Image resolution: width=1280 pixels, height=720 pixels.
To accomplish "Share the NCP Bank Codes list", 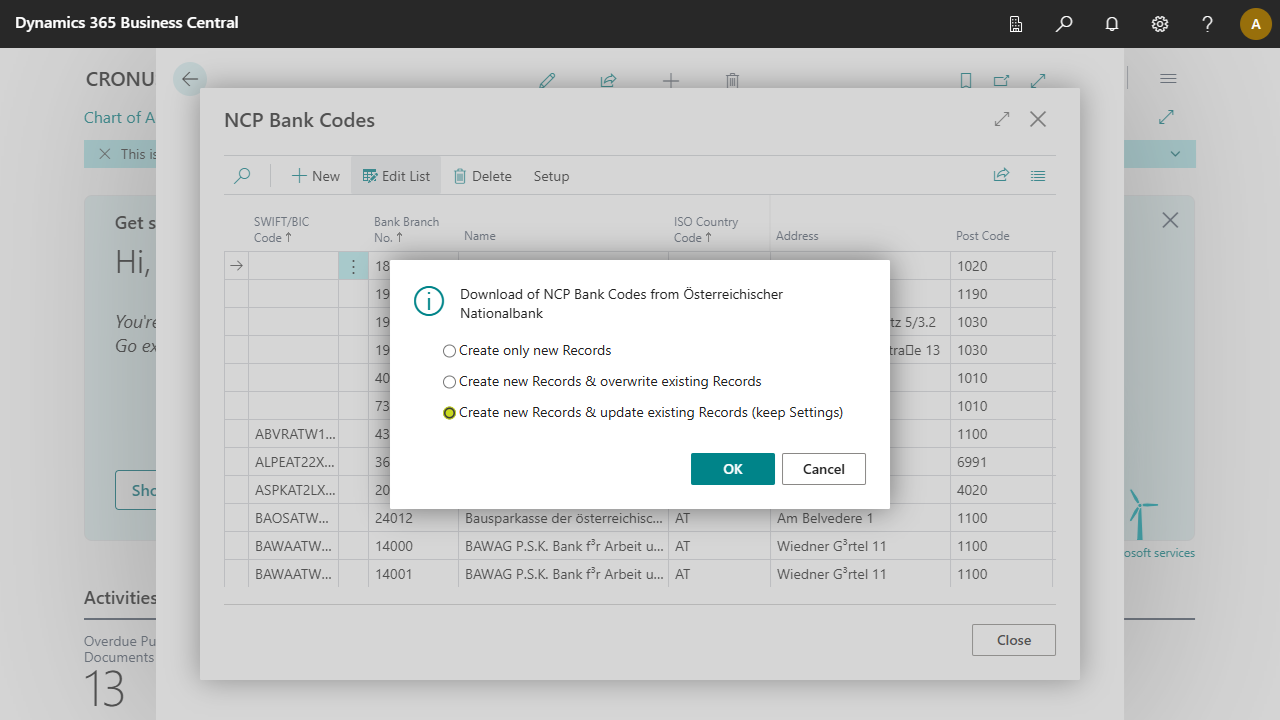I will click(1001, 176).
